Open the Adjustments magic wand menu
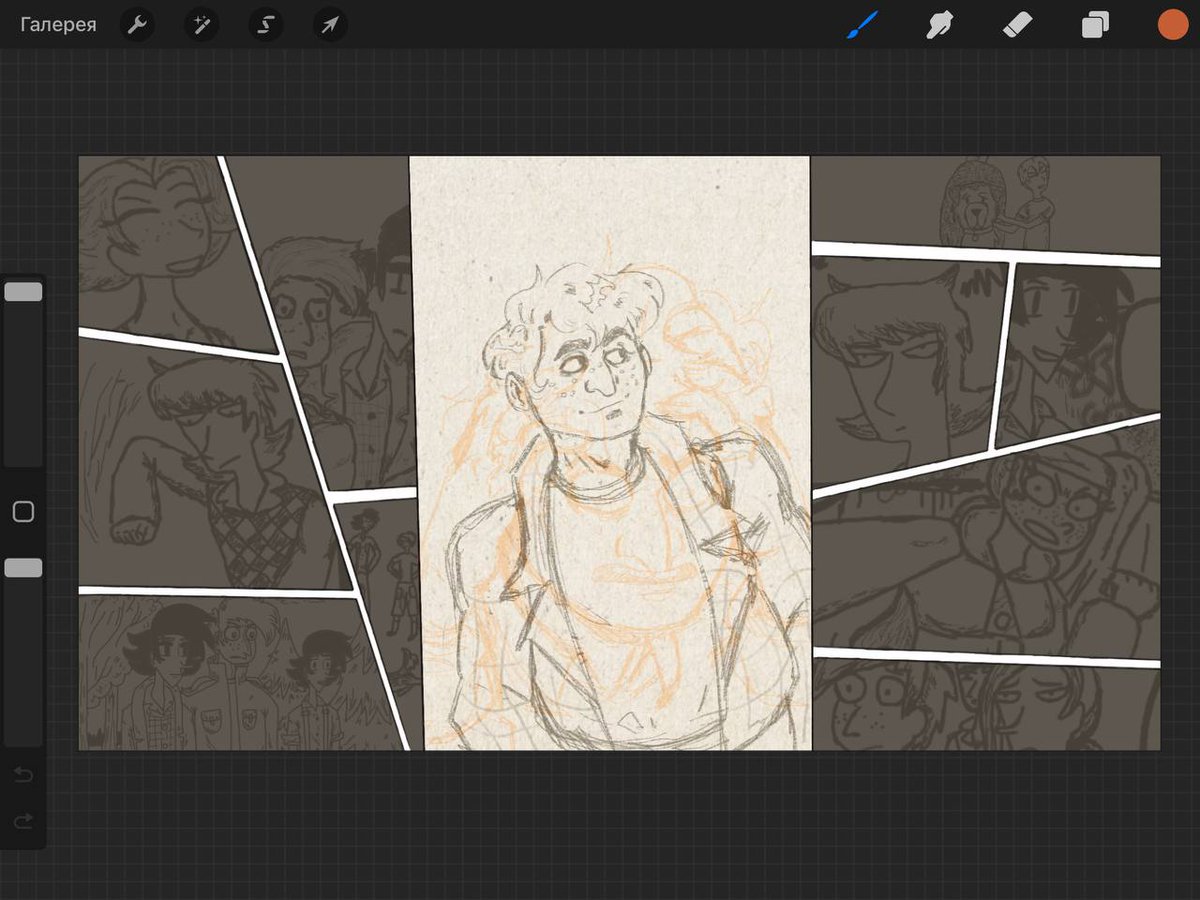Image resolution: width=1200 pixels, height=900 pixels. coord(202,25)
